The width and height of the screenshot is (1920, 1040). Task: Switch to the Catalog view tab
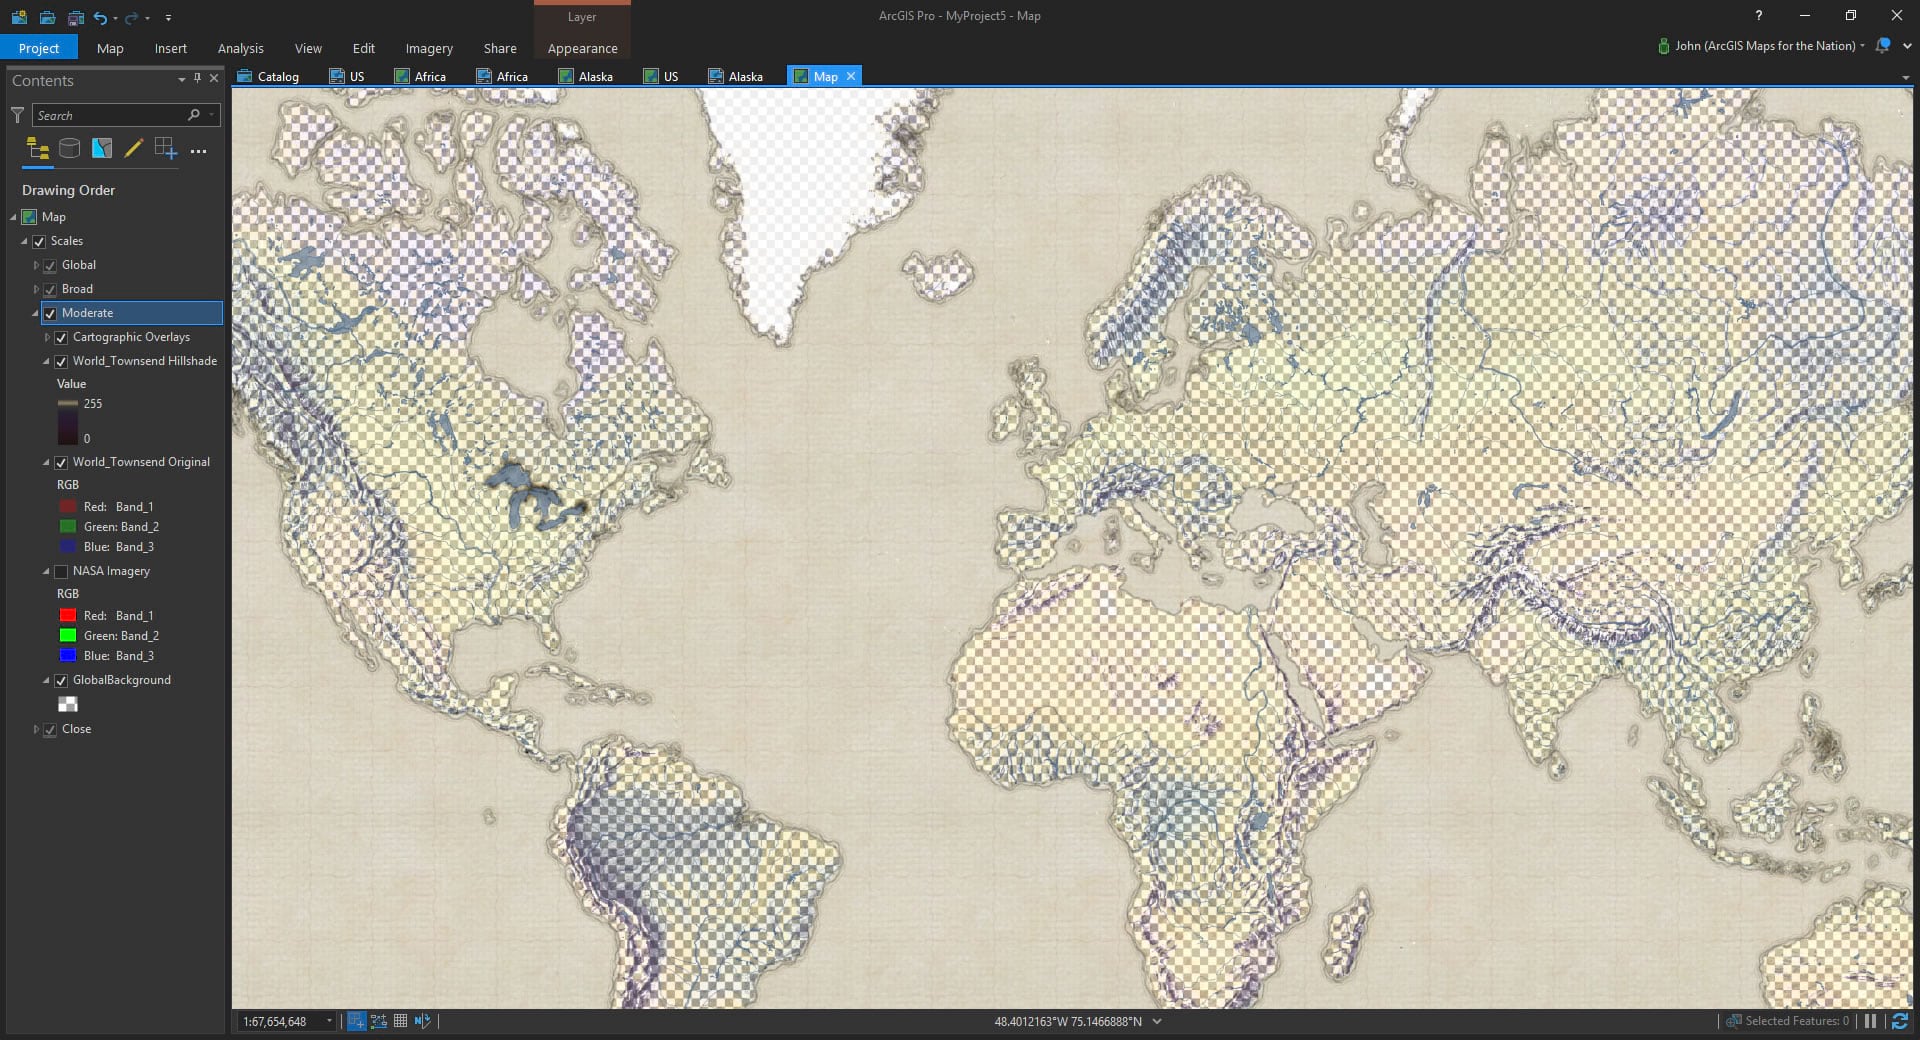[x=268, y=76]
